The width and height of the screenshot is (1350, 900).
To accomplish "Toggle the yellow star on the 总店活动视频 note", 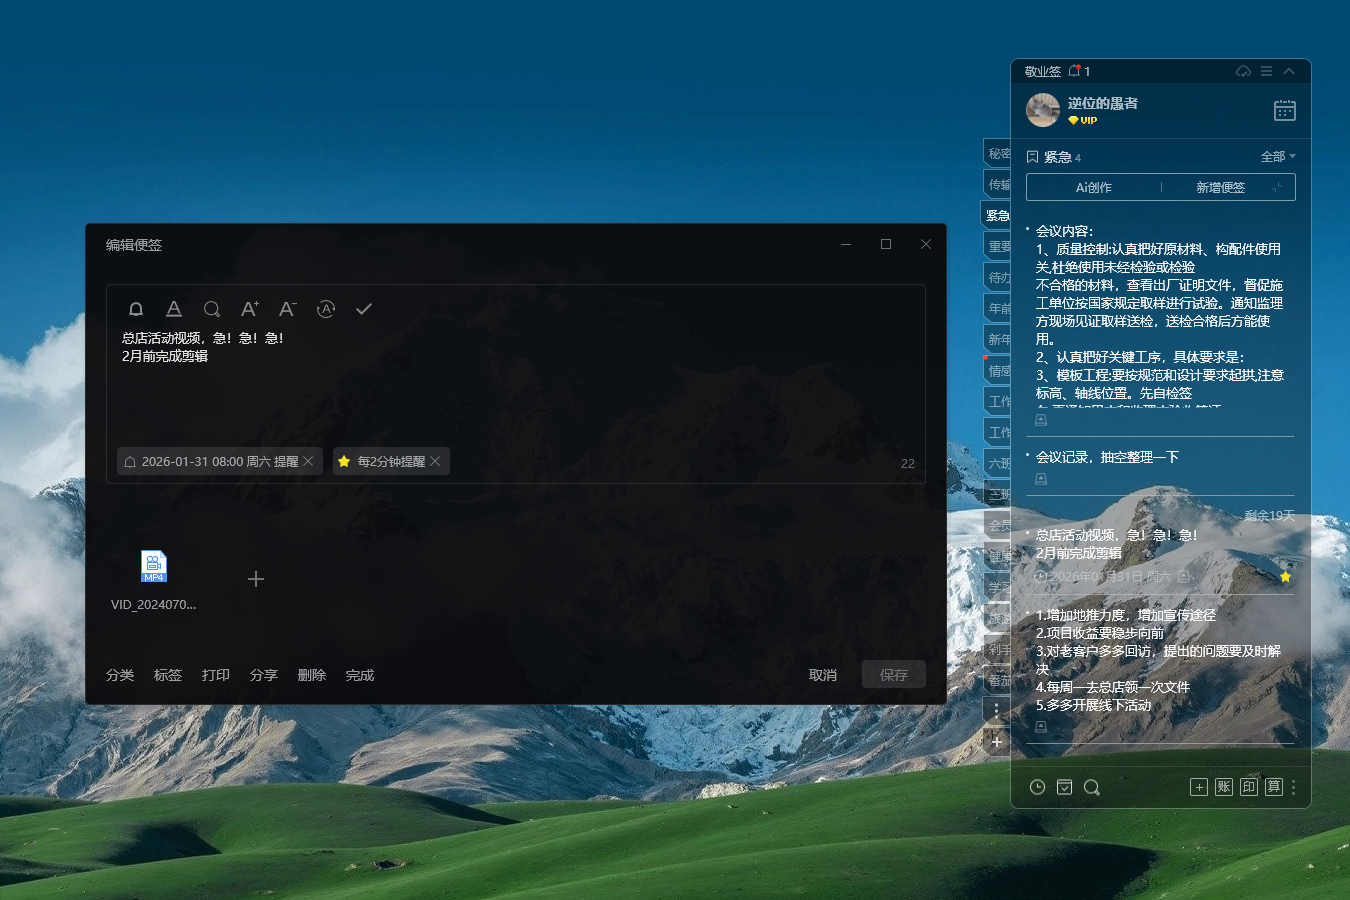I will coord(1286,577).
